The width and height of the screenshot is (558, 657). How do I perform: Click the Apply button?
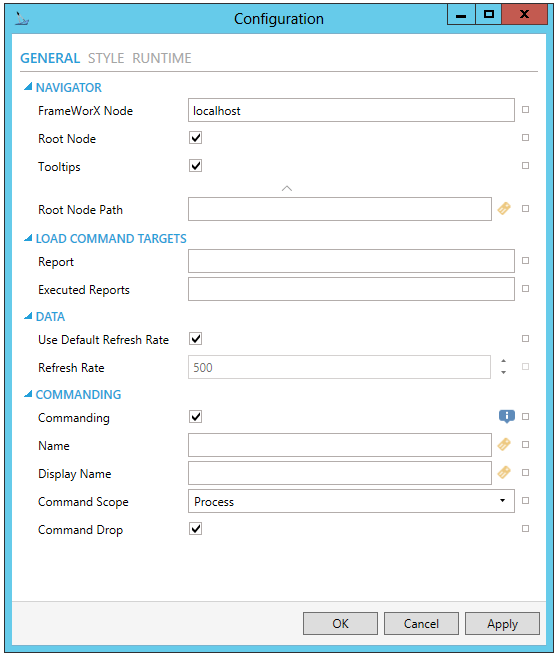coord(502,623)
